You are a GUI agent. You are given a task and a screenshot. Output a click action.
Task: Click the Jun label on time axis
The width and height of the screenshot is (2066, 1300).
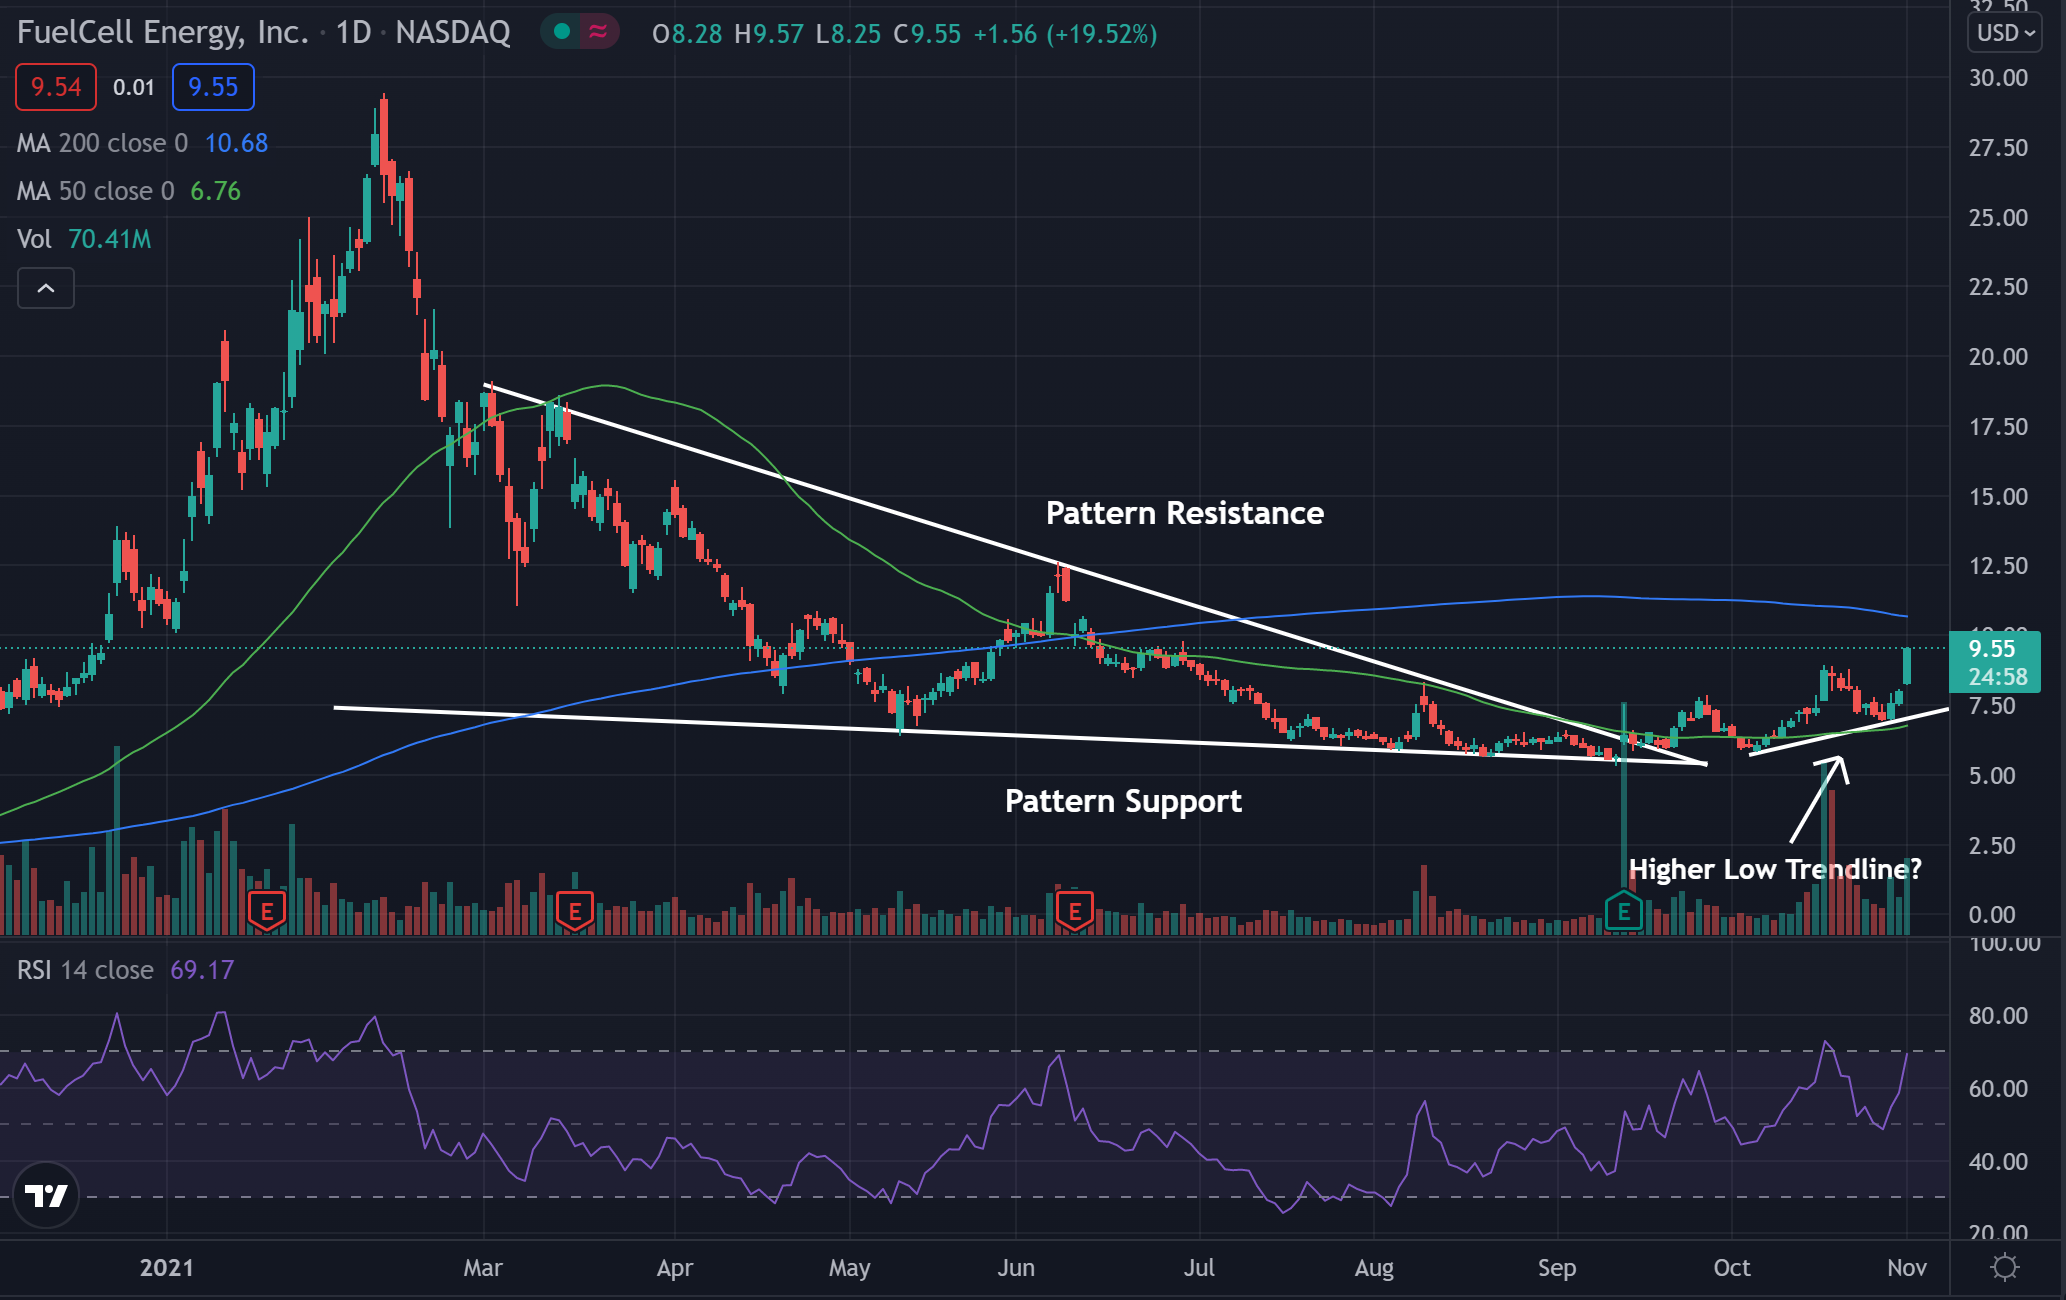coord(1016,1268)
